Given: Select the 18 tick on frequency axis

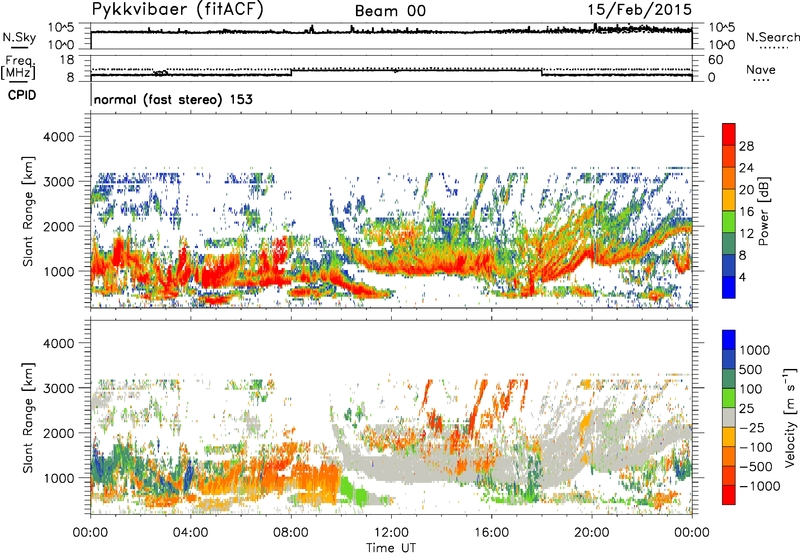Looking at the screenshot, I should coord(67,59).
